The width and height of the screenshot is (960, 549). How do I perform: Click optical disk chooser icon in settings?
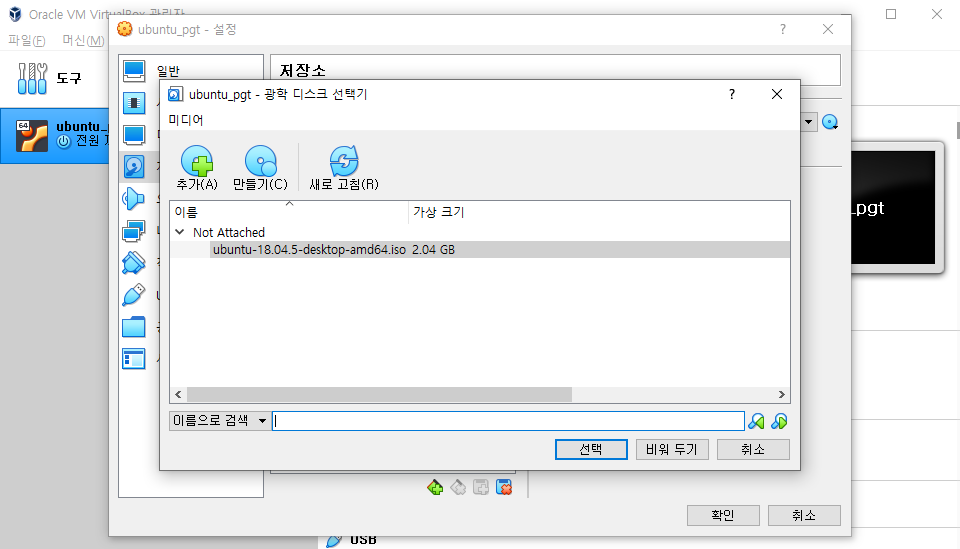830,122
